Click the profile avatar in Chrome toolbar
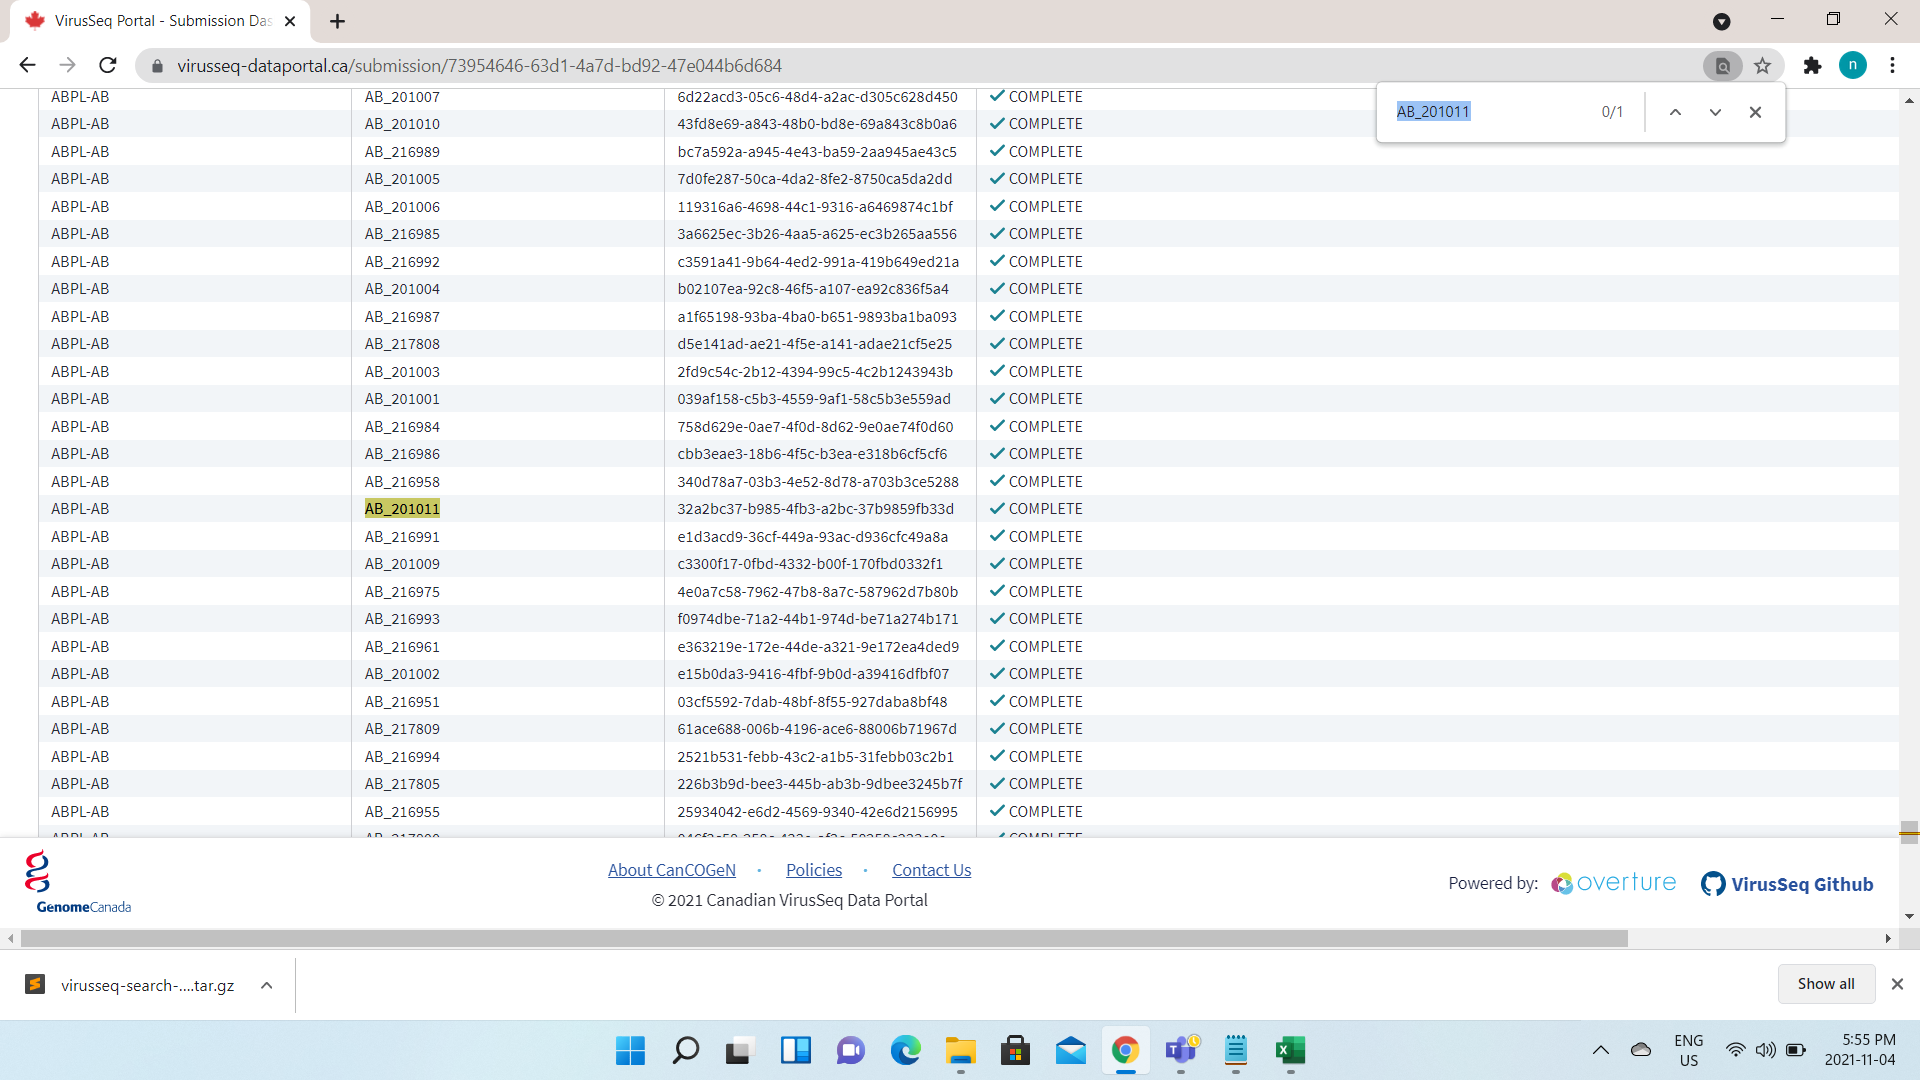The width and height of the screenshot is (1920, 1080). (1854, 65)
